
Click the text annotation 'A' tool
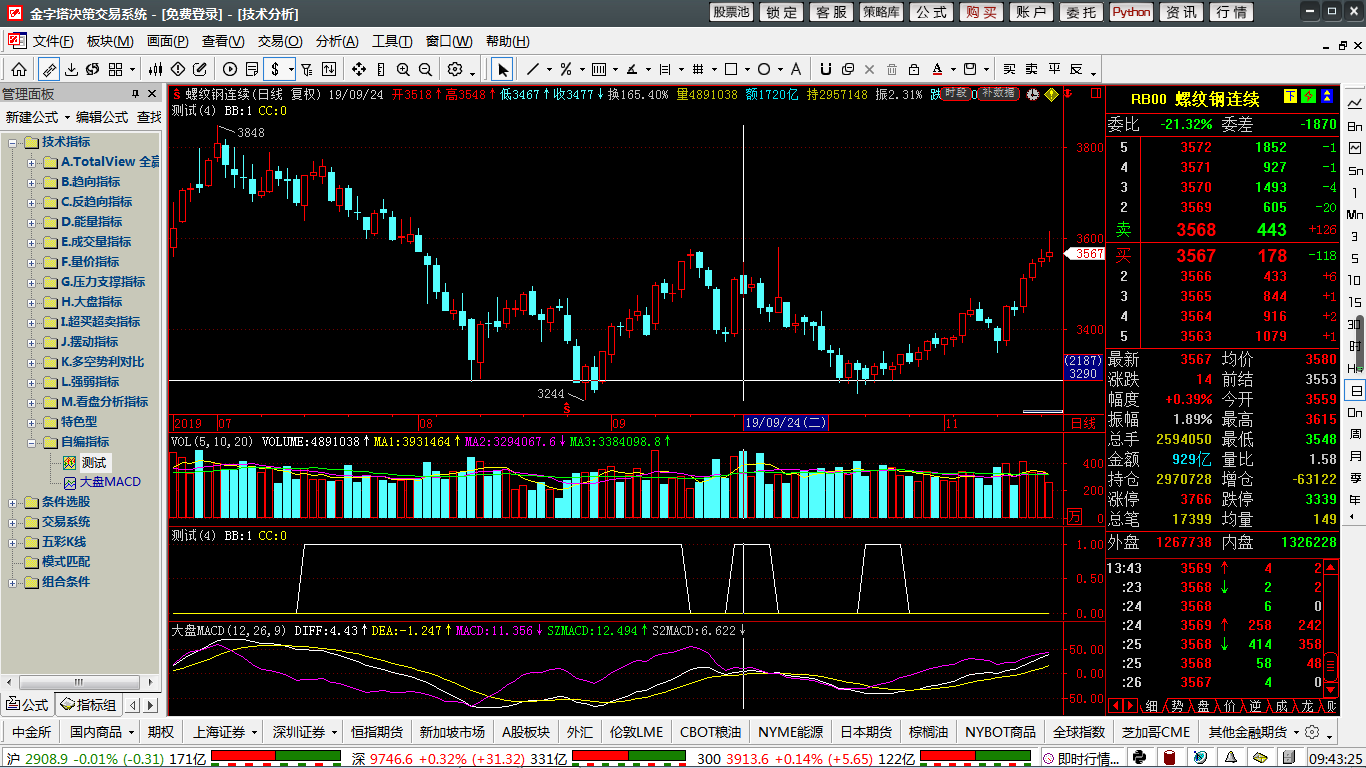point(795,69)
